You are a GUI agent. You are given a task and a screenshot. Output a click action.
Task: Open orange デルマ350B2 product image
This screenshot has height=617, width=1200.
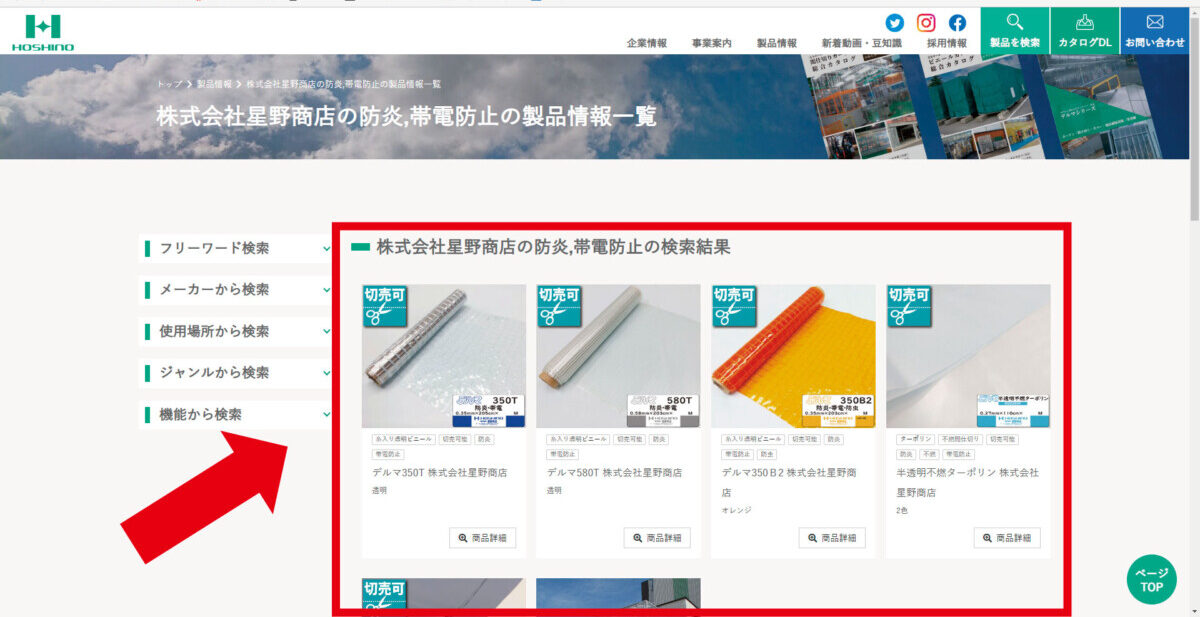pyautogui.click(x=793, y=356)
